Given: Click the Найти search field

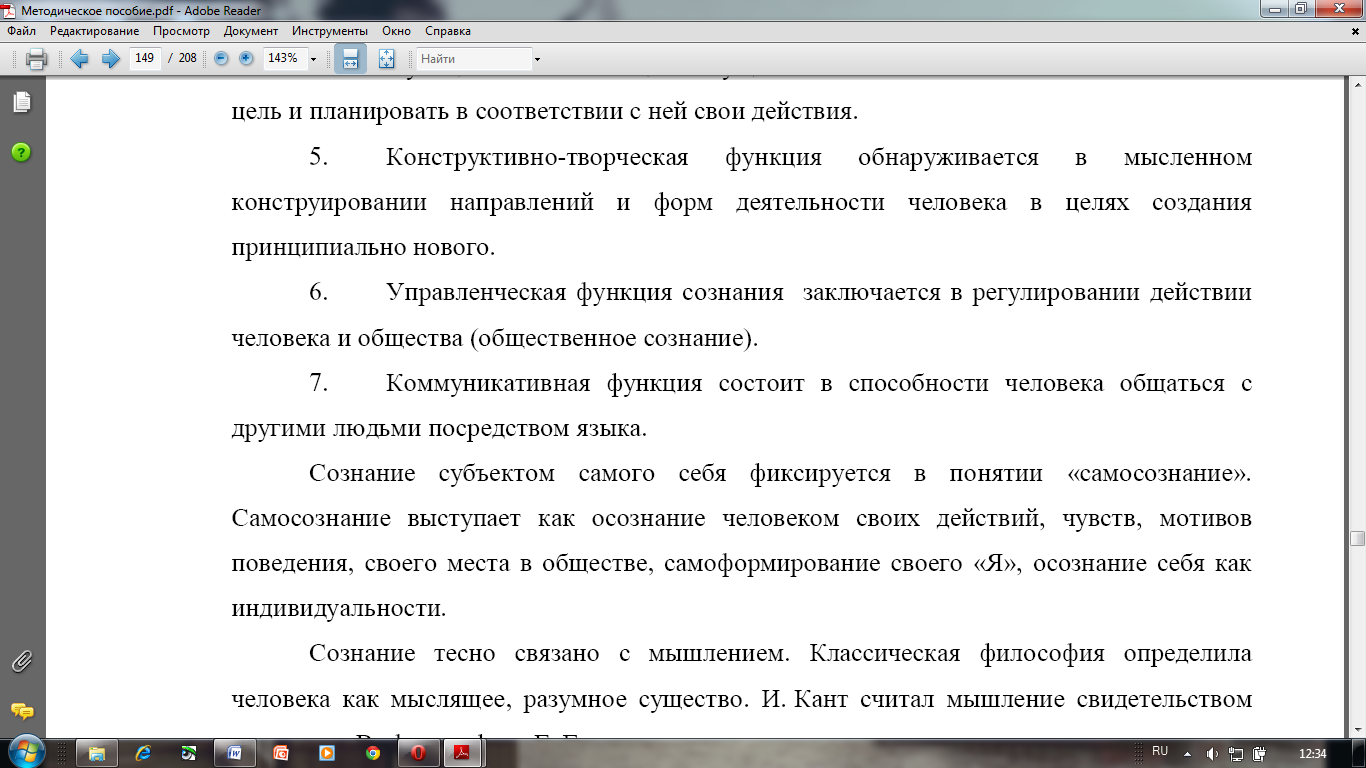Looking at the screenshot, I should point(474,59).
